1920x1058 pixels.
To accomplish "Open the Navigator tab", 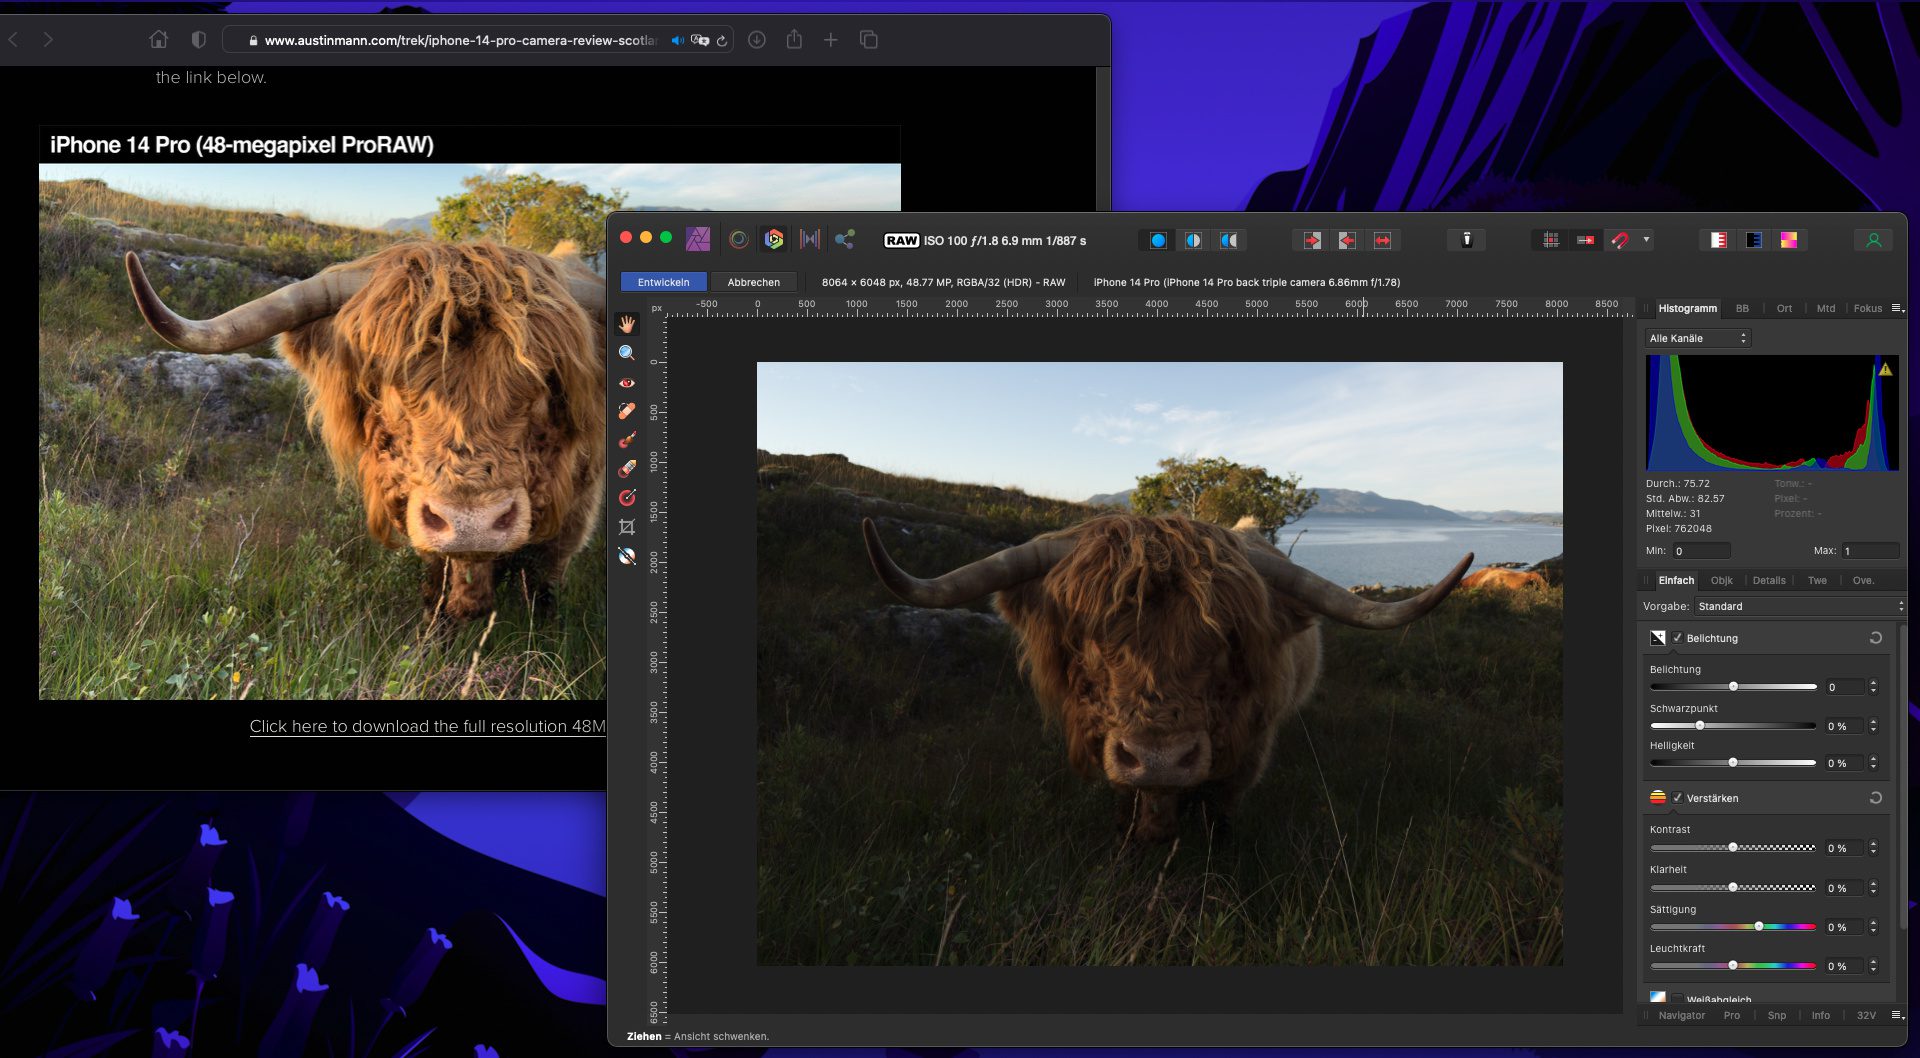I will click(x=1681, y=1015).
